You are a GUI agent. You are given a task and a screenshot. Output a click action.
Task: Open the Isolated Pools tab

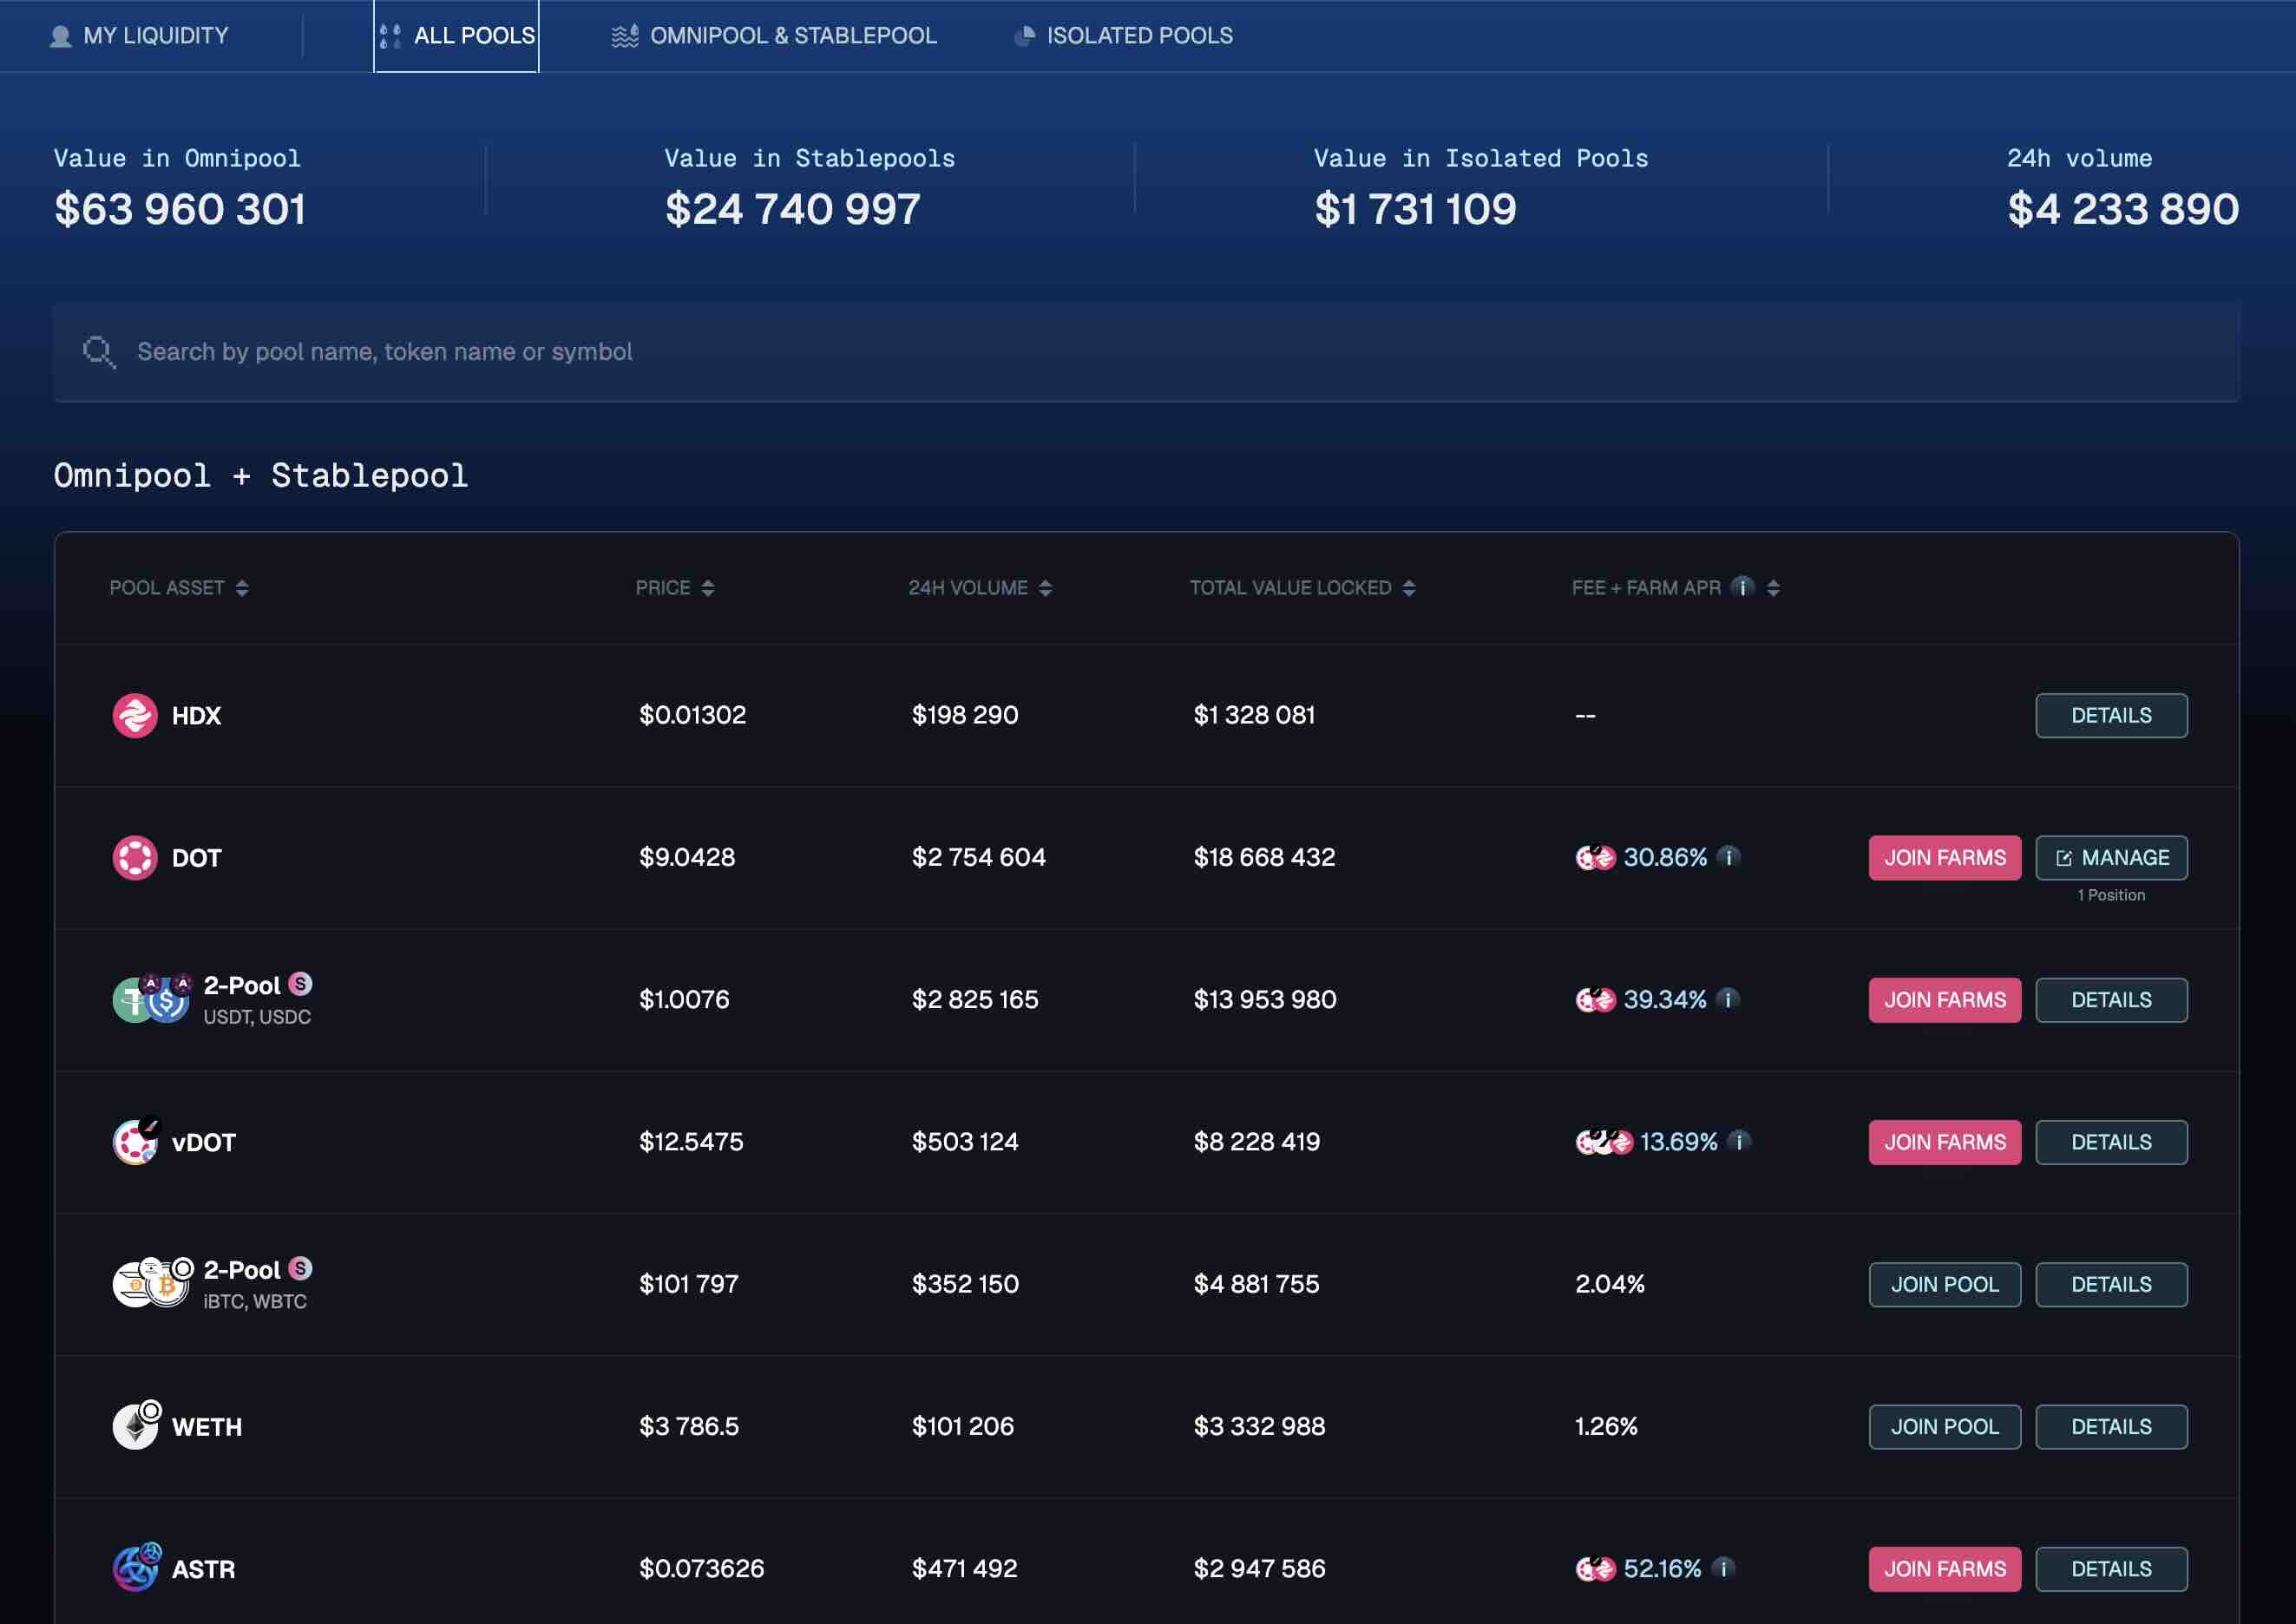tap(1123, 36)
